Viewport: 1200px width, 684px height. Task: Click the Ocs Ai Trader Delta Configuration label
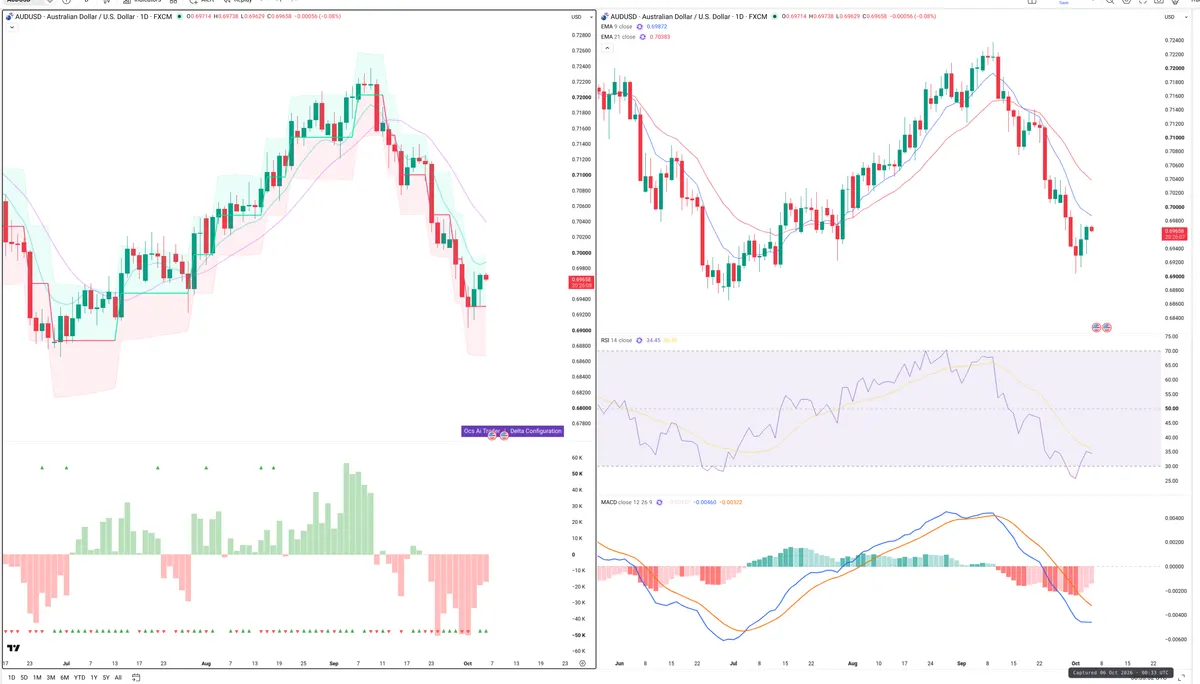(512, 431)
